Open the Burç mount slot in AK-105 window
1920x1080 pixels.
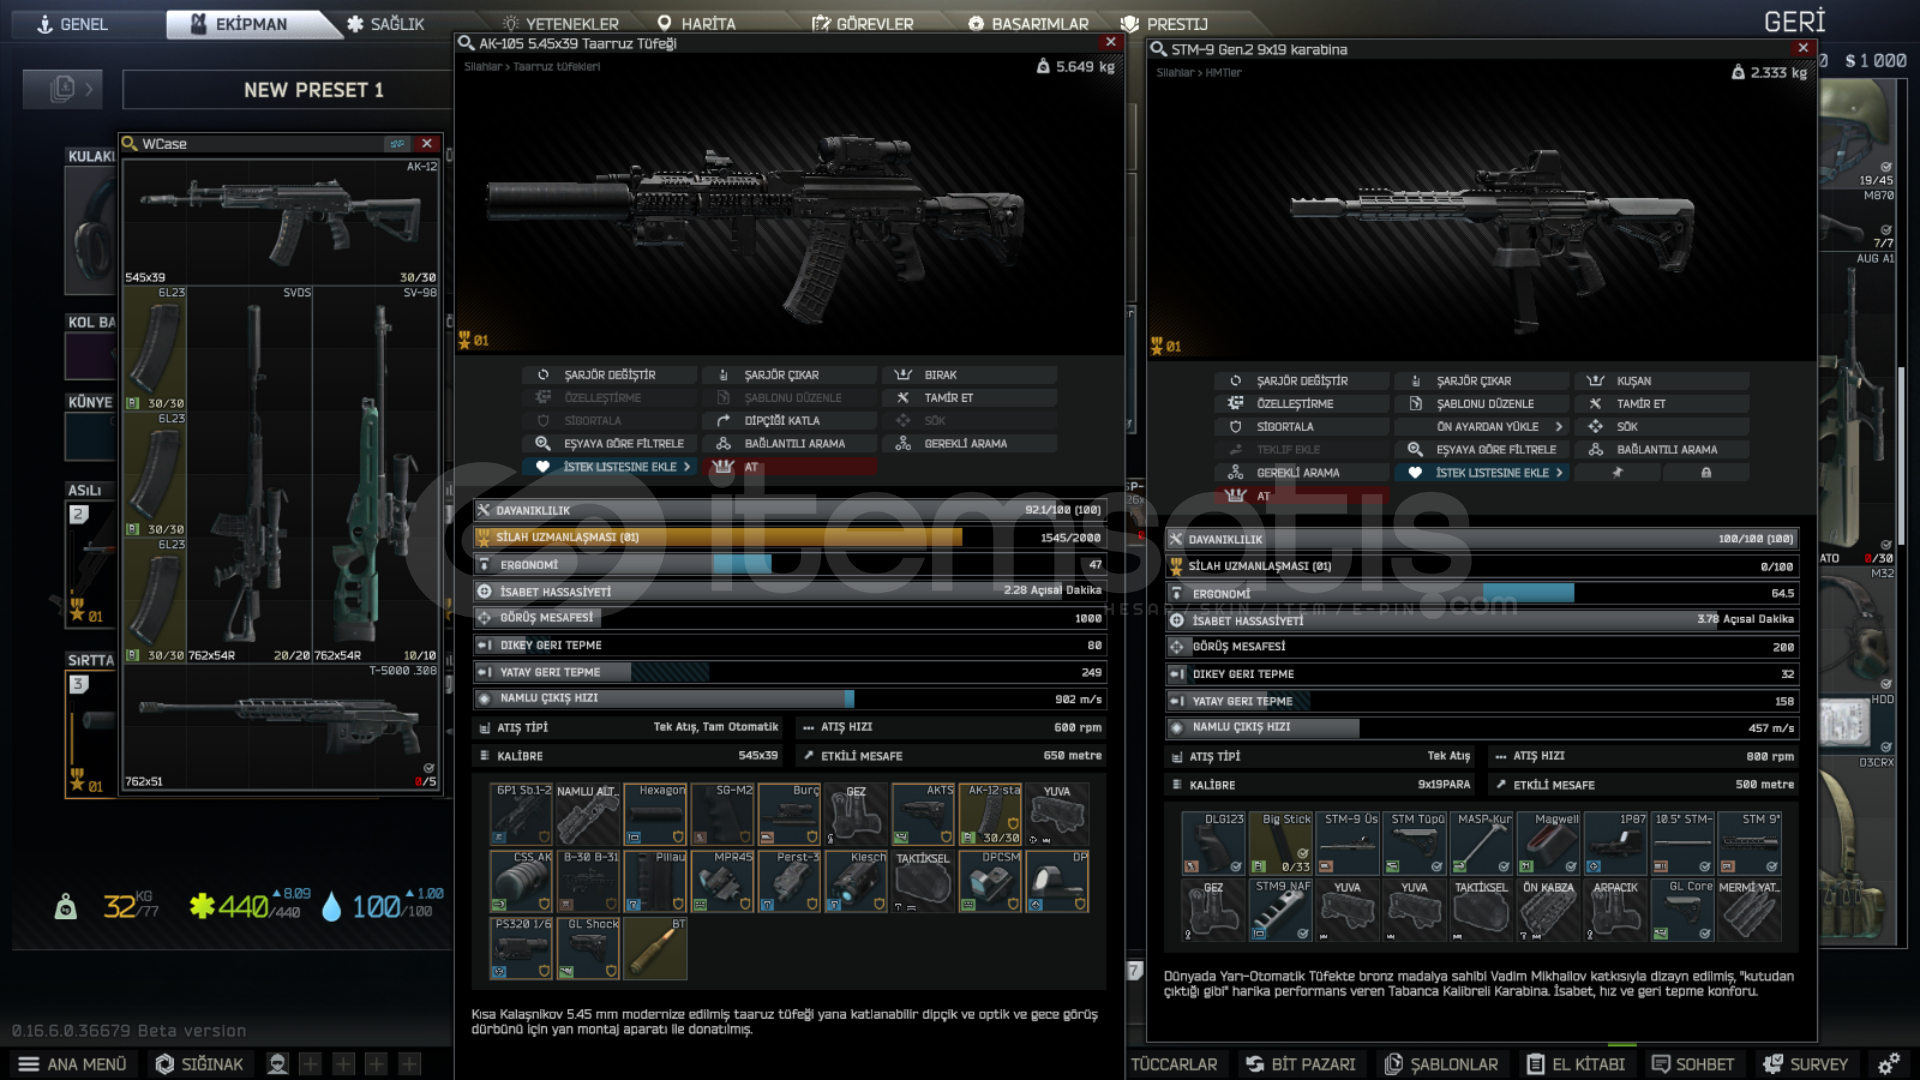click(790, 814)
